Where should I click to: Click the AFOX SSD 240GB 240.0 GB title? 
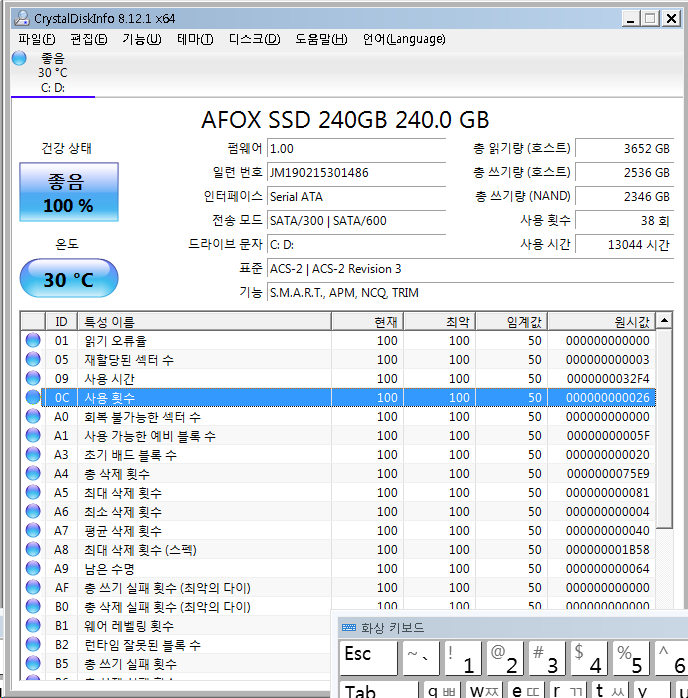coord(345,119)
